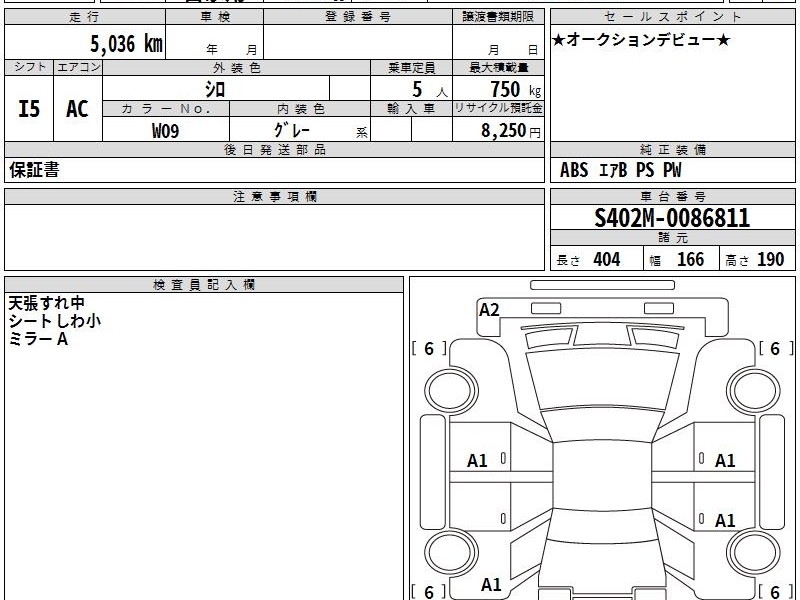Click the 登録番号 header cell
800x600 pixels.
pos(358,17)
